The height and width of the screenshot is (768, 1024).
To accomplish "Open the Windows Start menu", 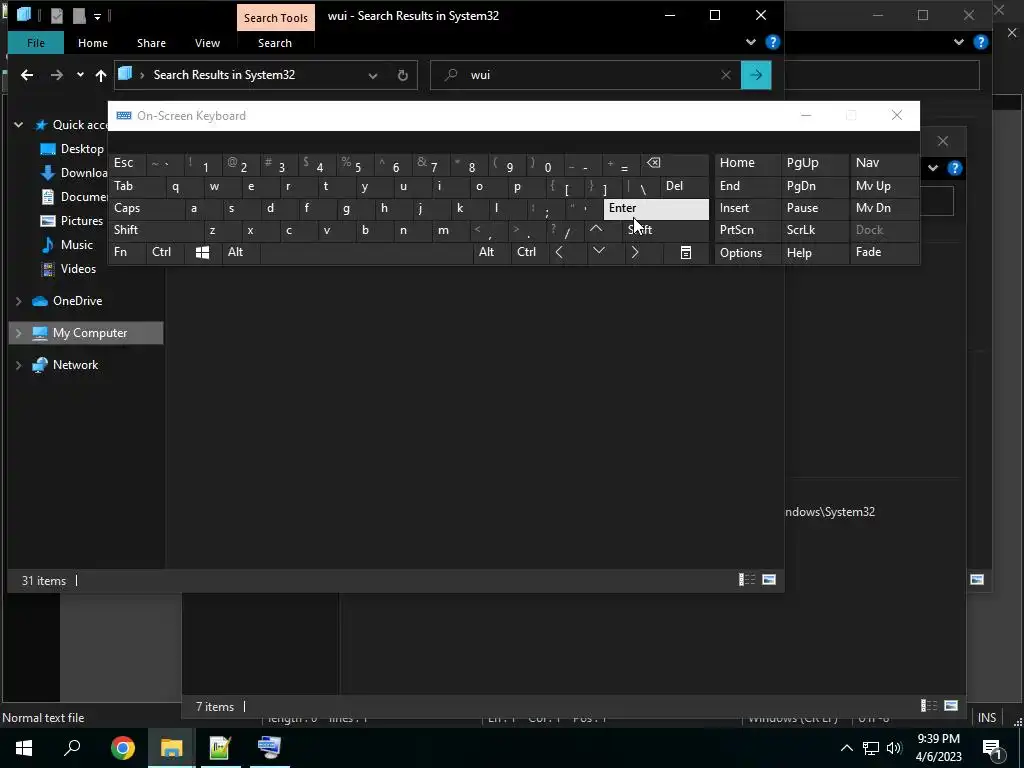I will pos(24,748).
